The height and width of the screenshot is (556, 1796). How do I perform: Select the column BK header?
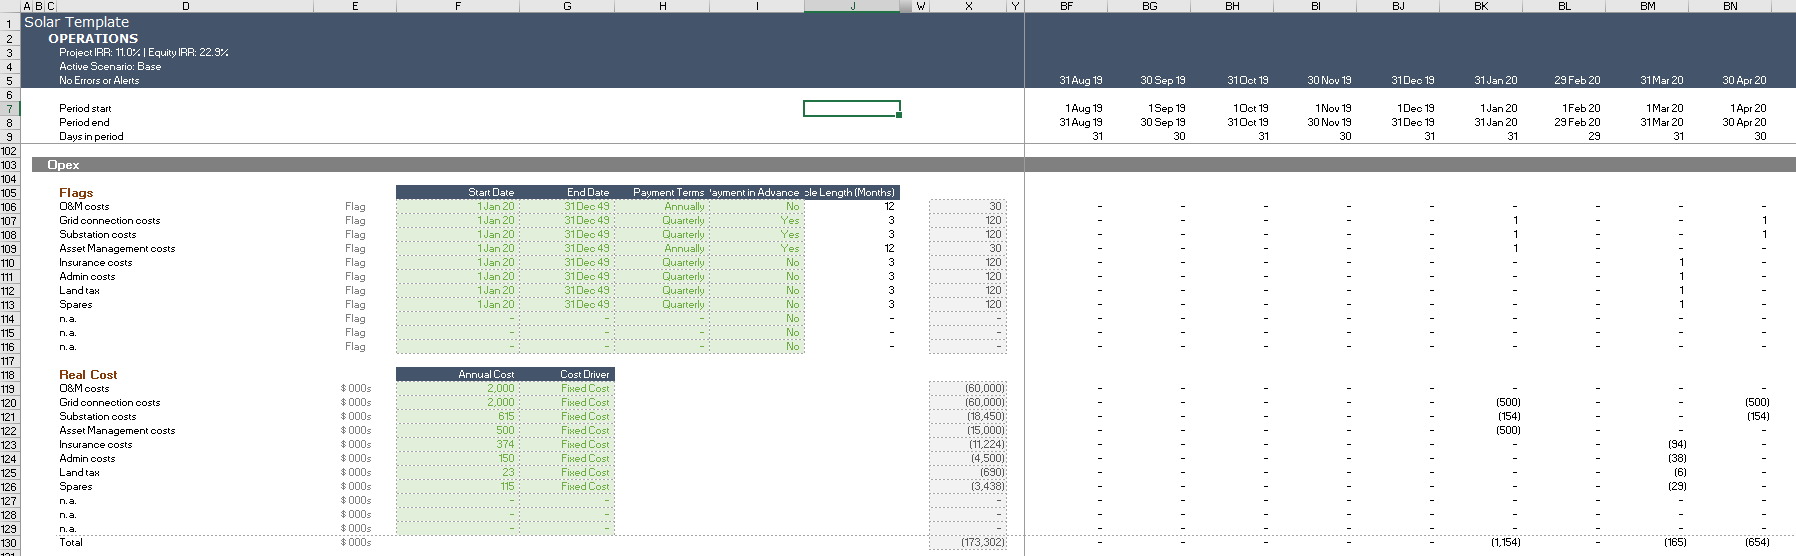1481,6
